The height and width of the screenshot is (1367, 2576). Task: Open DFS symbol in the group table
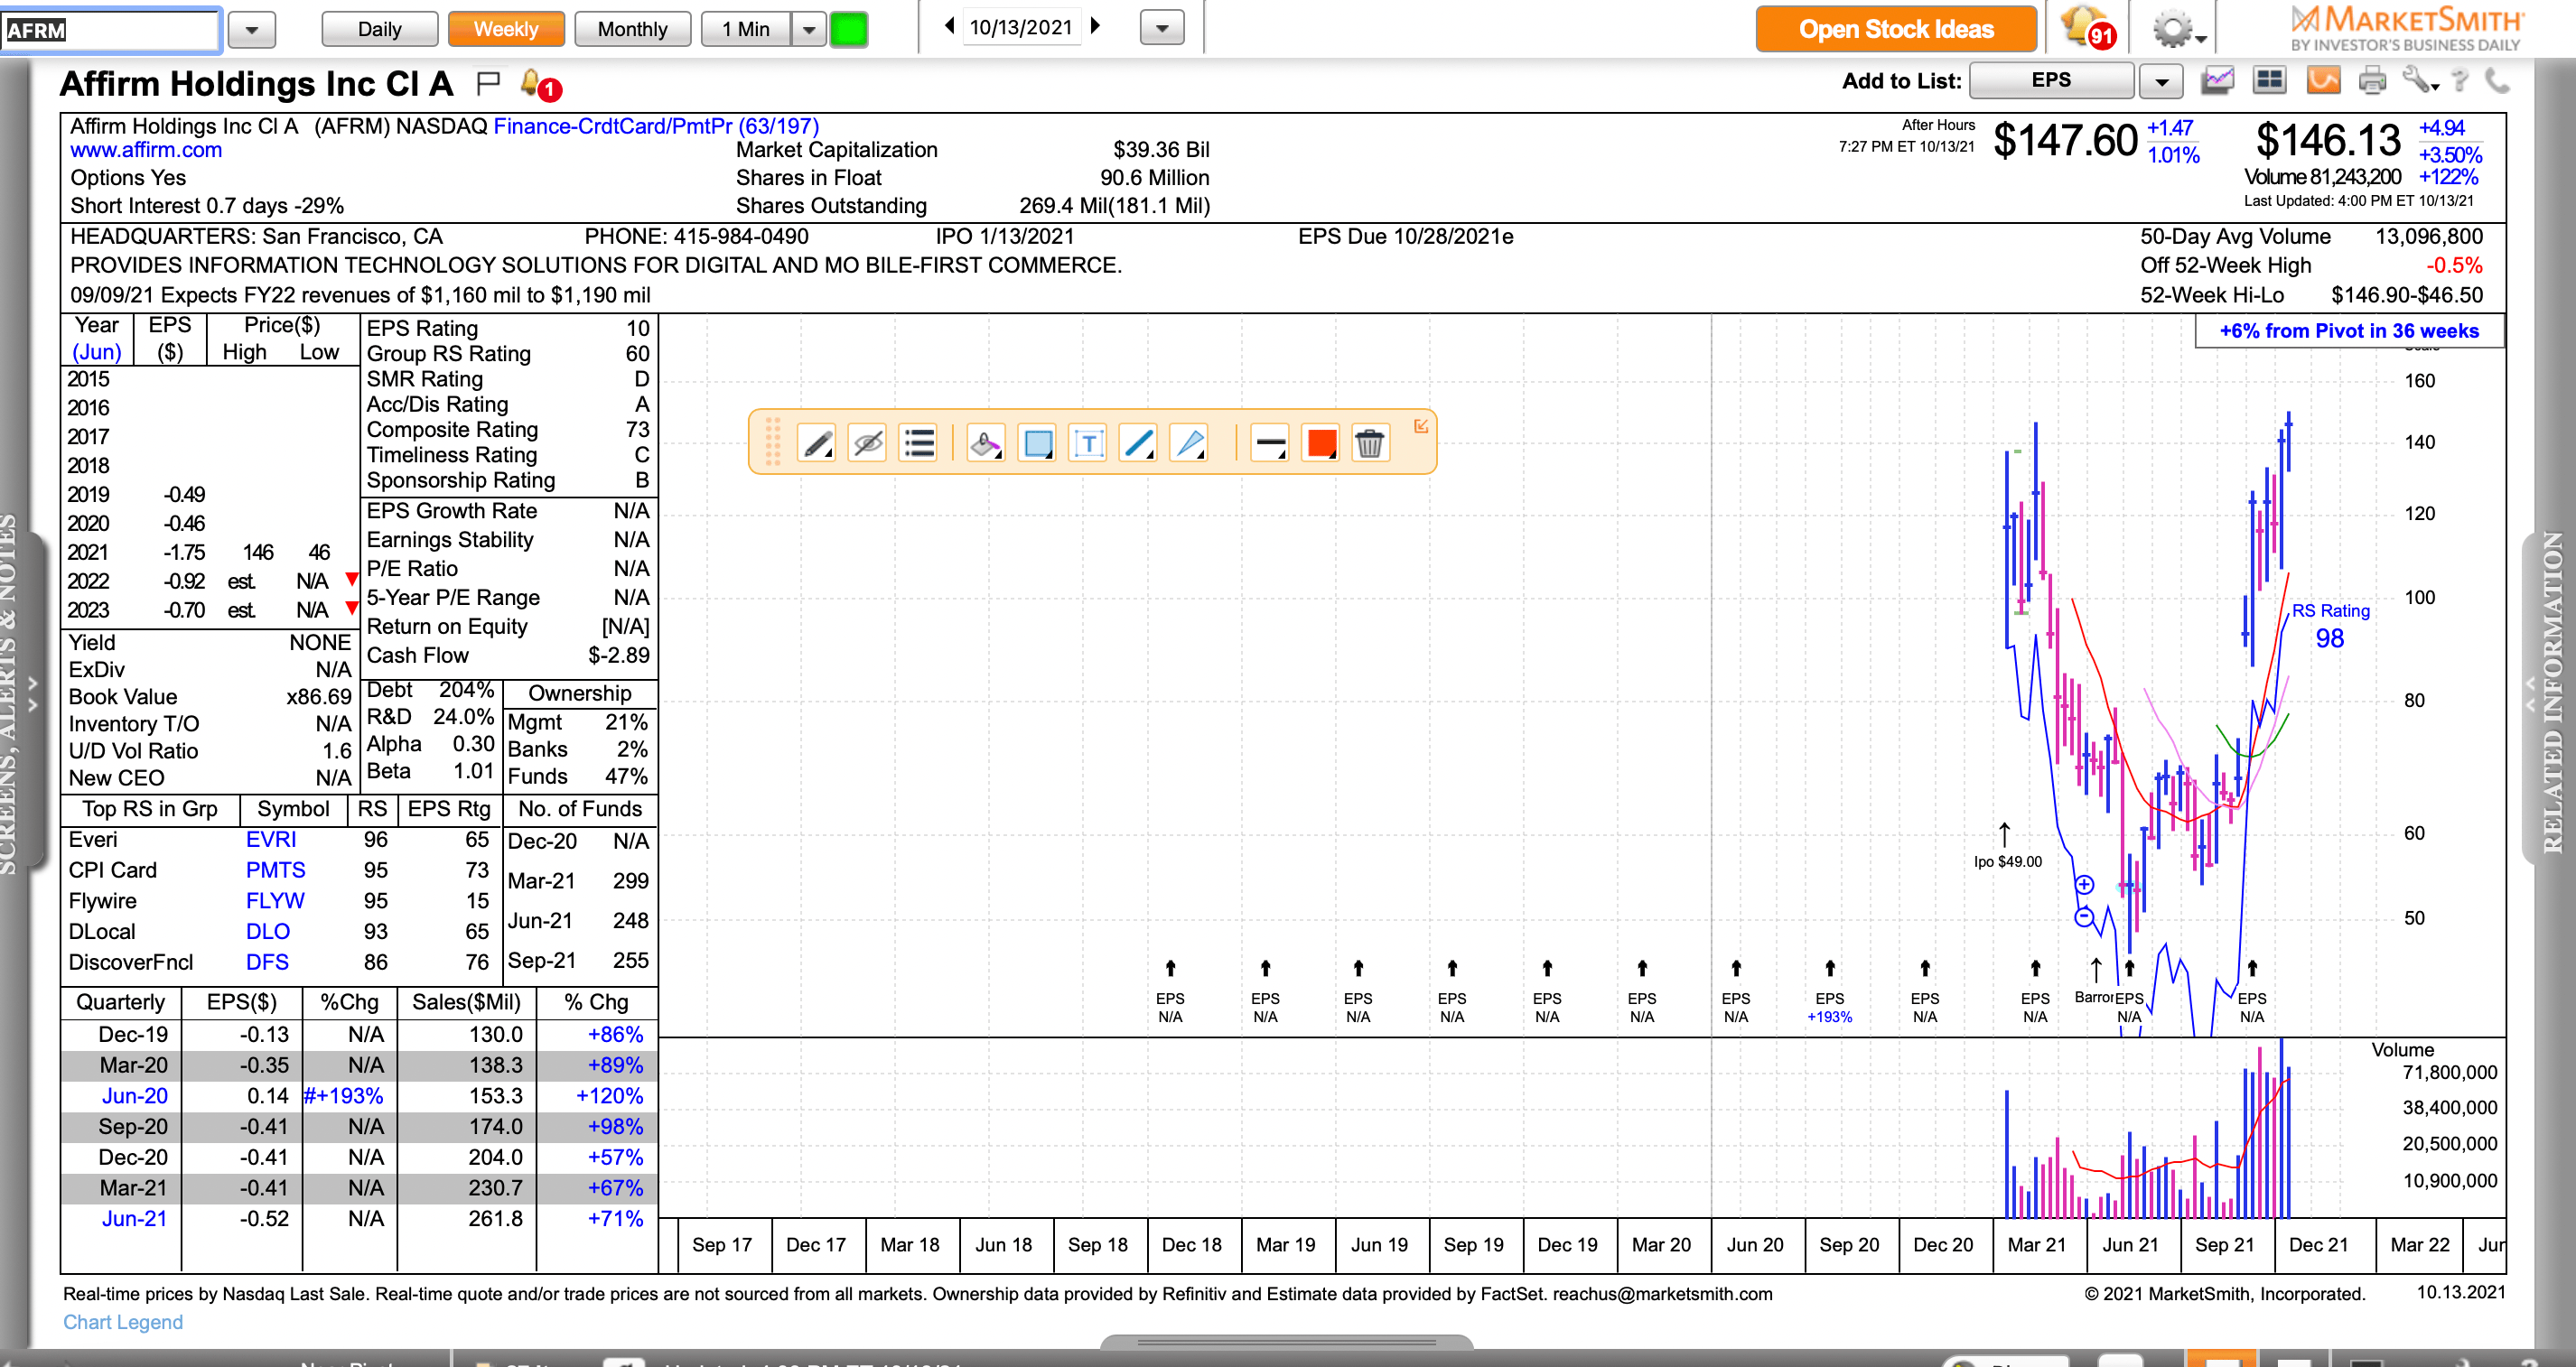click(x=267, y=962)
